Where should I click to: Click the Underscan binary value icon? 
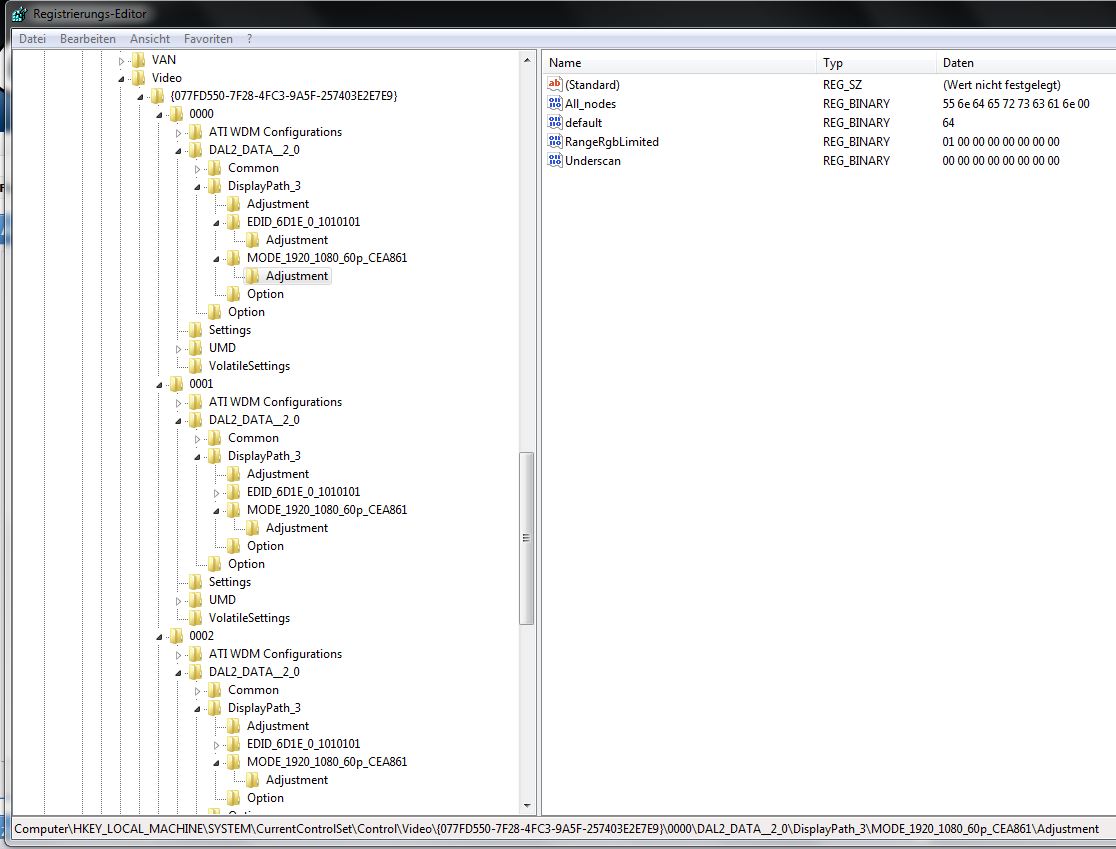click(x=554, y=161)
